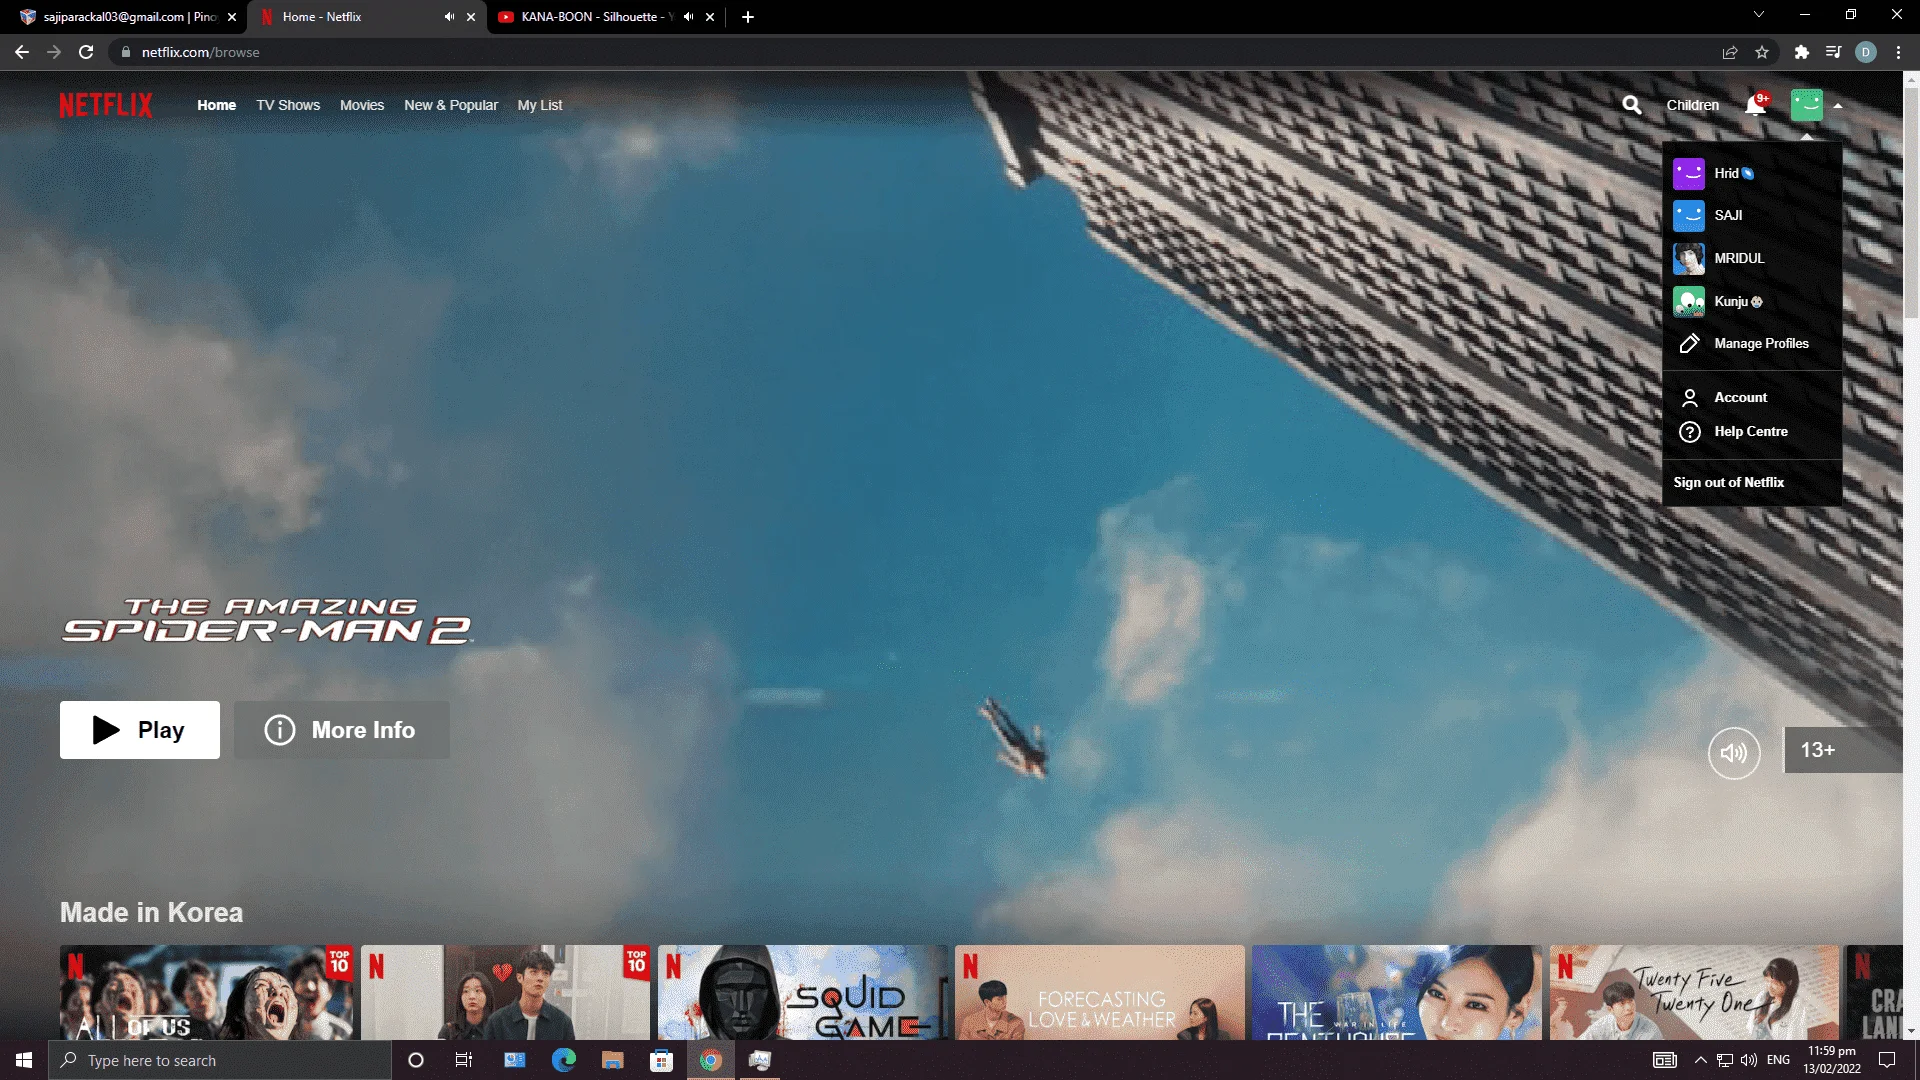Screen dimensions: 1920x1080
Task: Open the tab search dropdown
Action: click(1759, 15)
